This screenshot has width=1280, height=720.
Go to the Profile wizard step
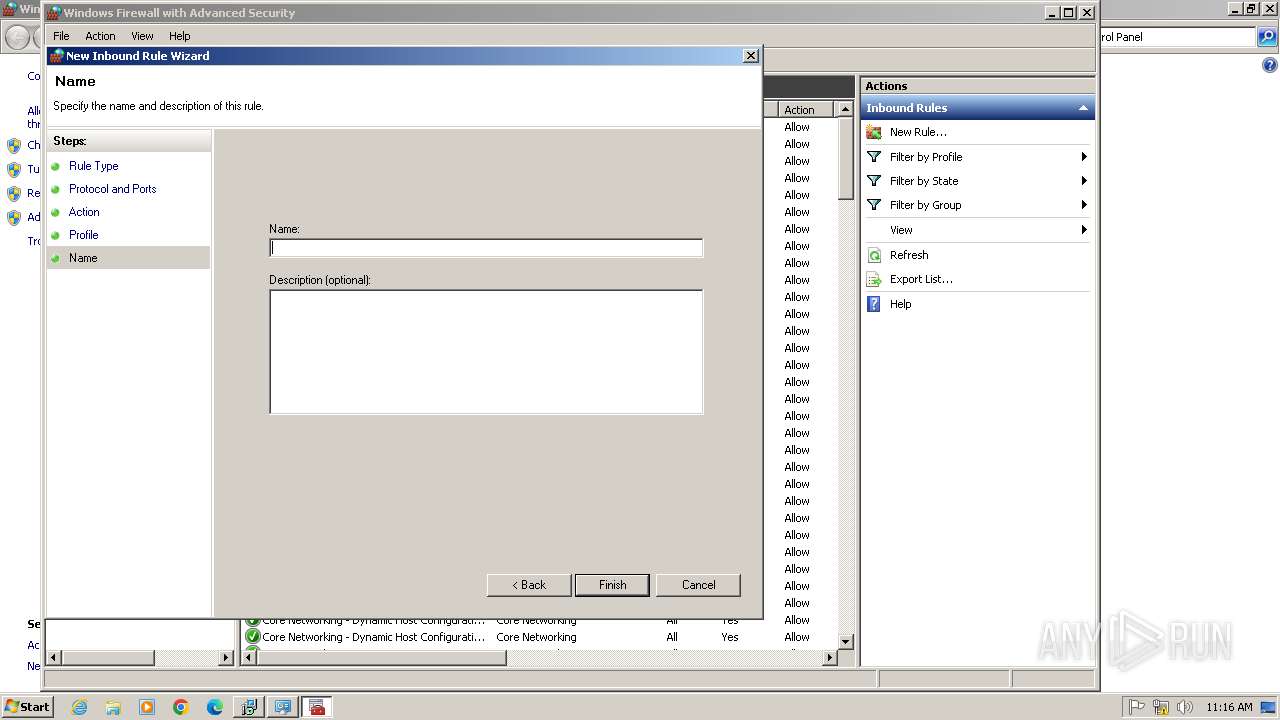point(84,235)
